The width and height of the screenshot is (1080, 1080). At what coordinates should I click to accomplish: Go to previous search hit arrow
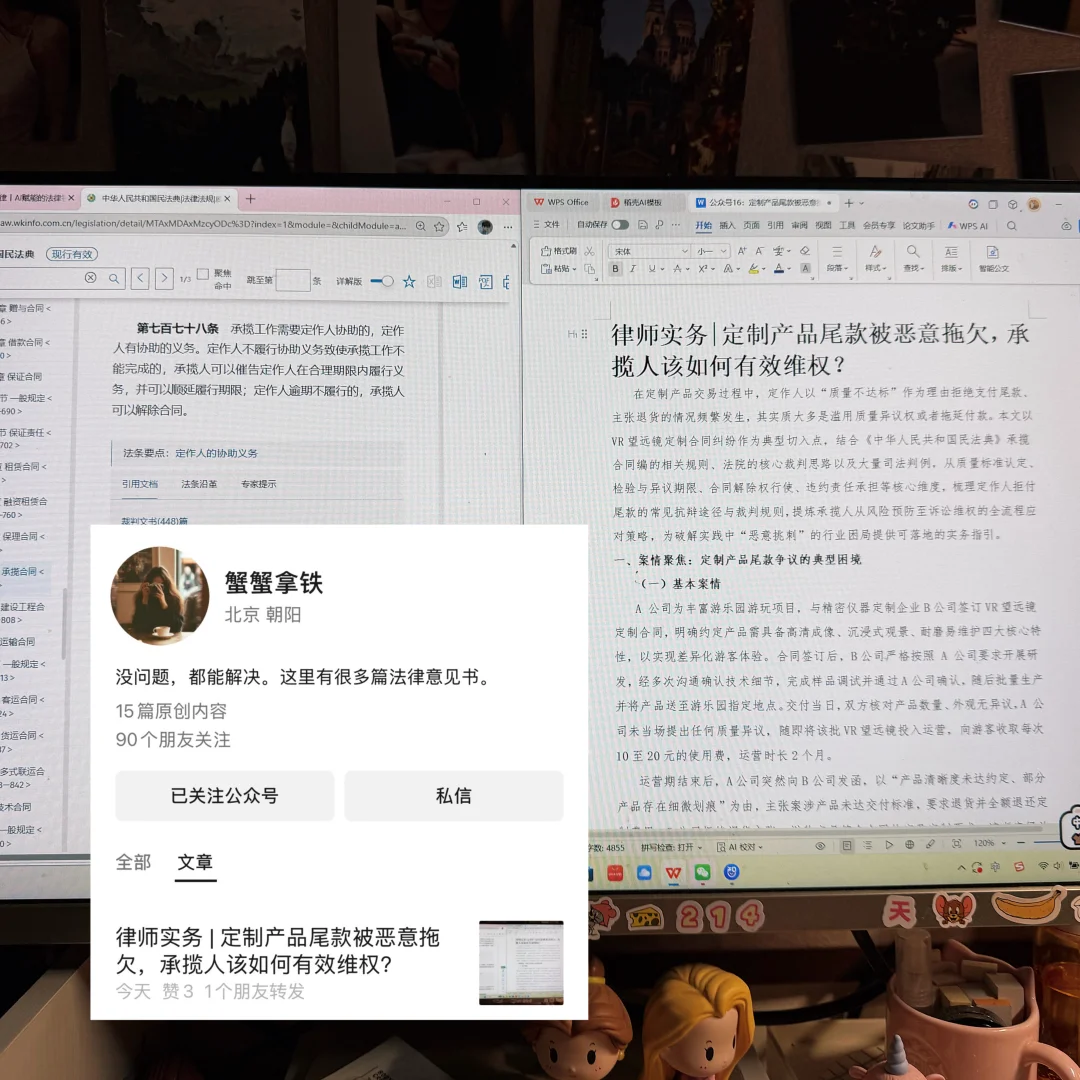tap(140, 278)
